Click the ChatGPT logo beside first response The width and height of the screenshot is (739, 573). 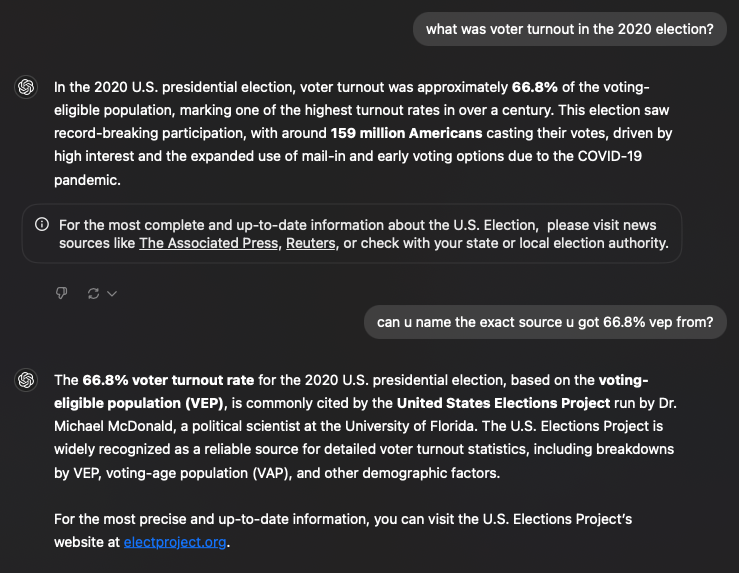26,87
